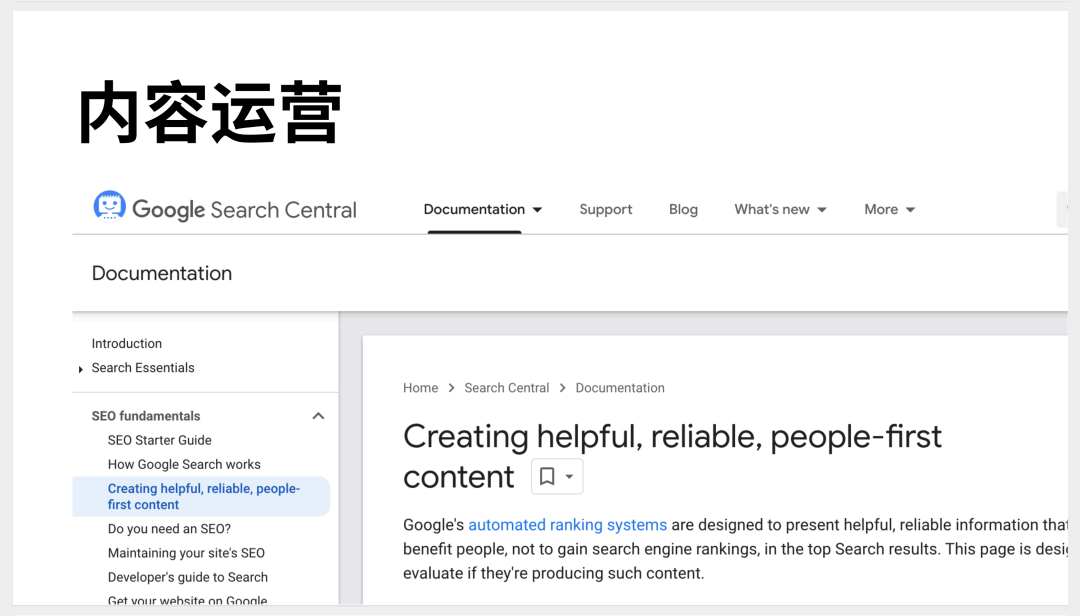The height and width of the screenshot is (616, 1080).
Task: Open the More dropdown menu
Action: pyautogui.click(x=889, y=209)
